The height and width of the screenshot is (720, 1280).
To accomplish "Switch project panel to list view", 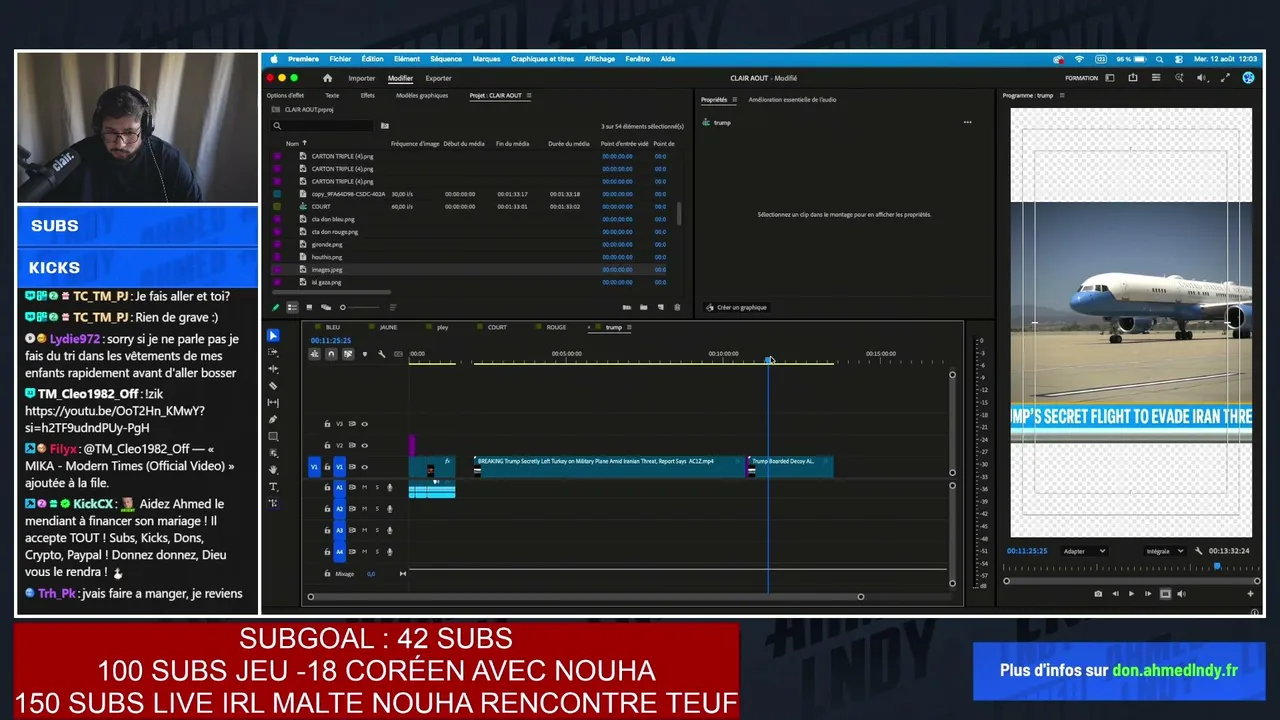I will (x=292, y=307).
